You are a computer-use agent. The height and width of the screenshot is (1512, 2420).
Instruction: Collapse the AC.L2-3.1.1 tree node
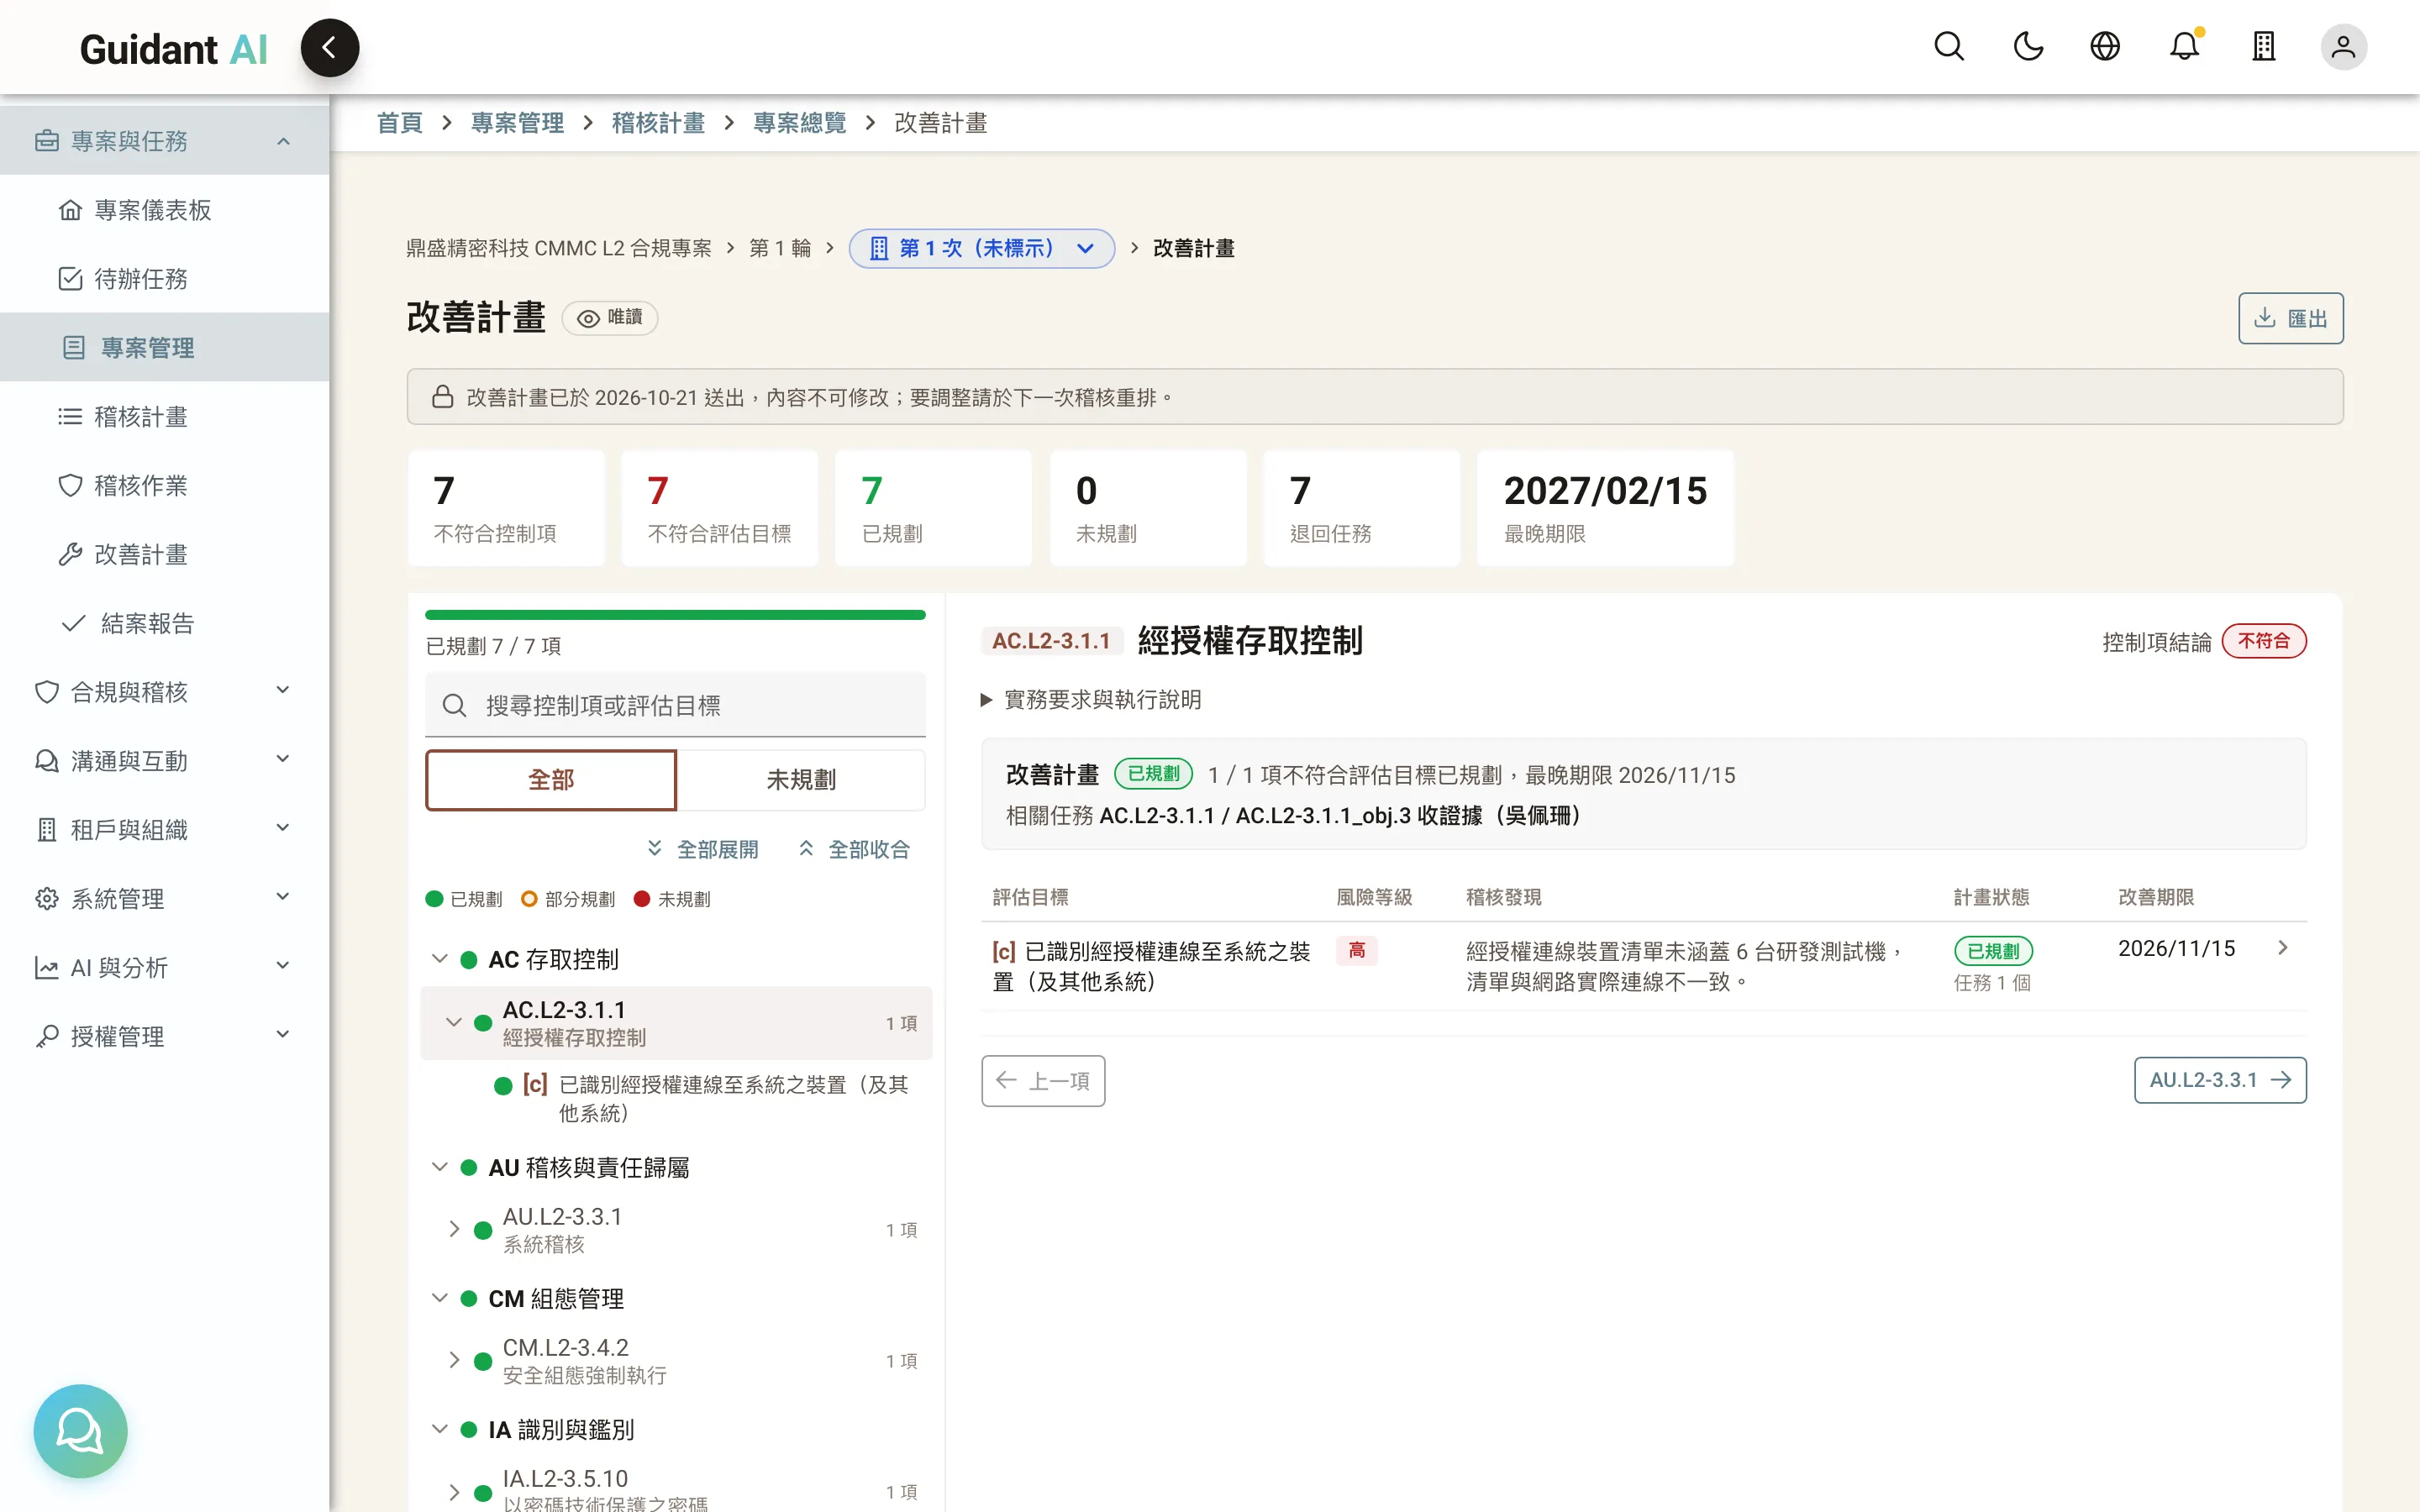click(x=453, y=1022)
